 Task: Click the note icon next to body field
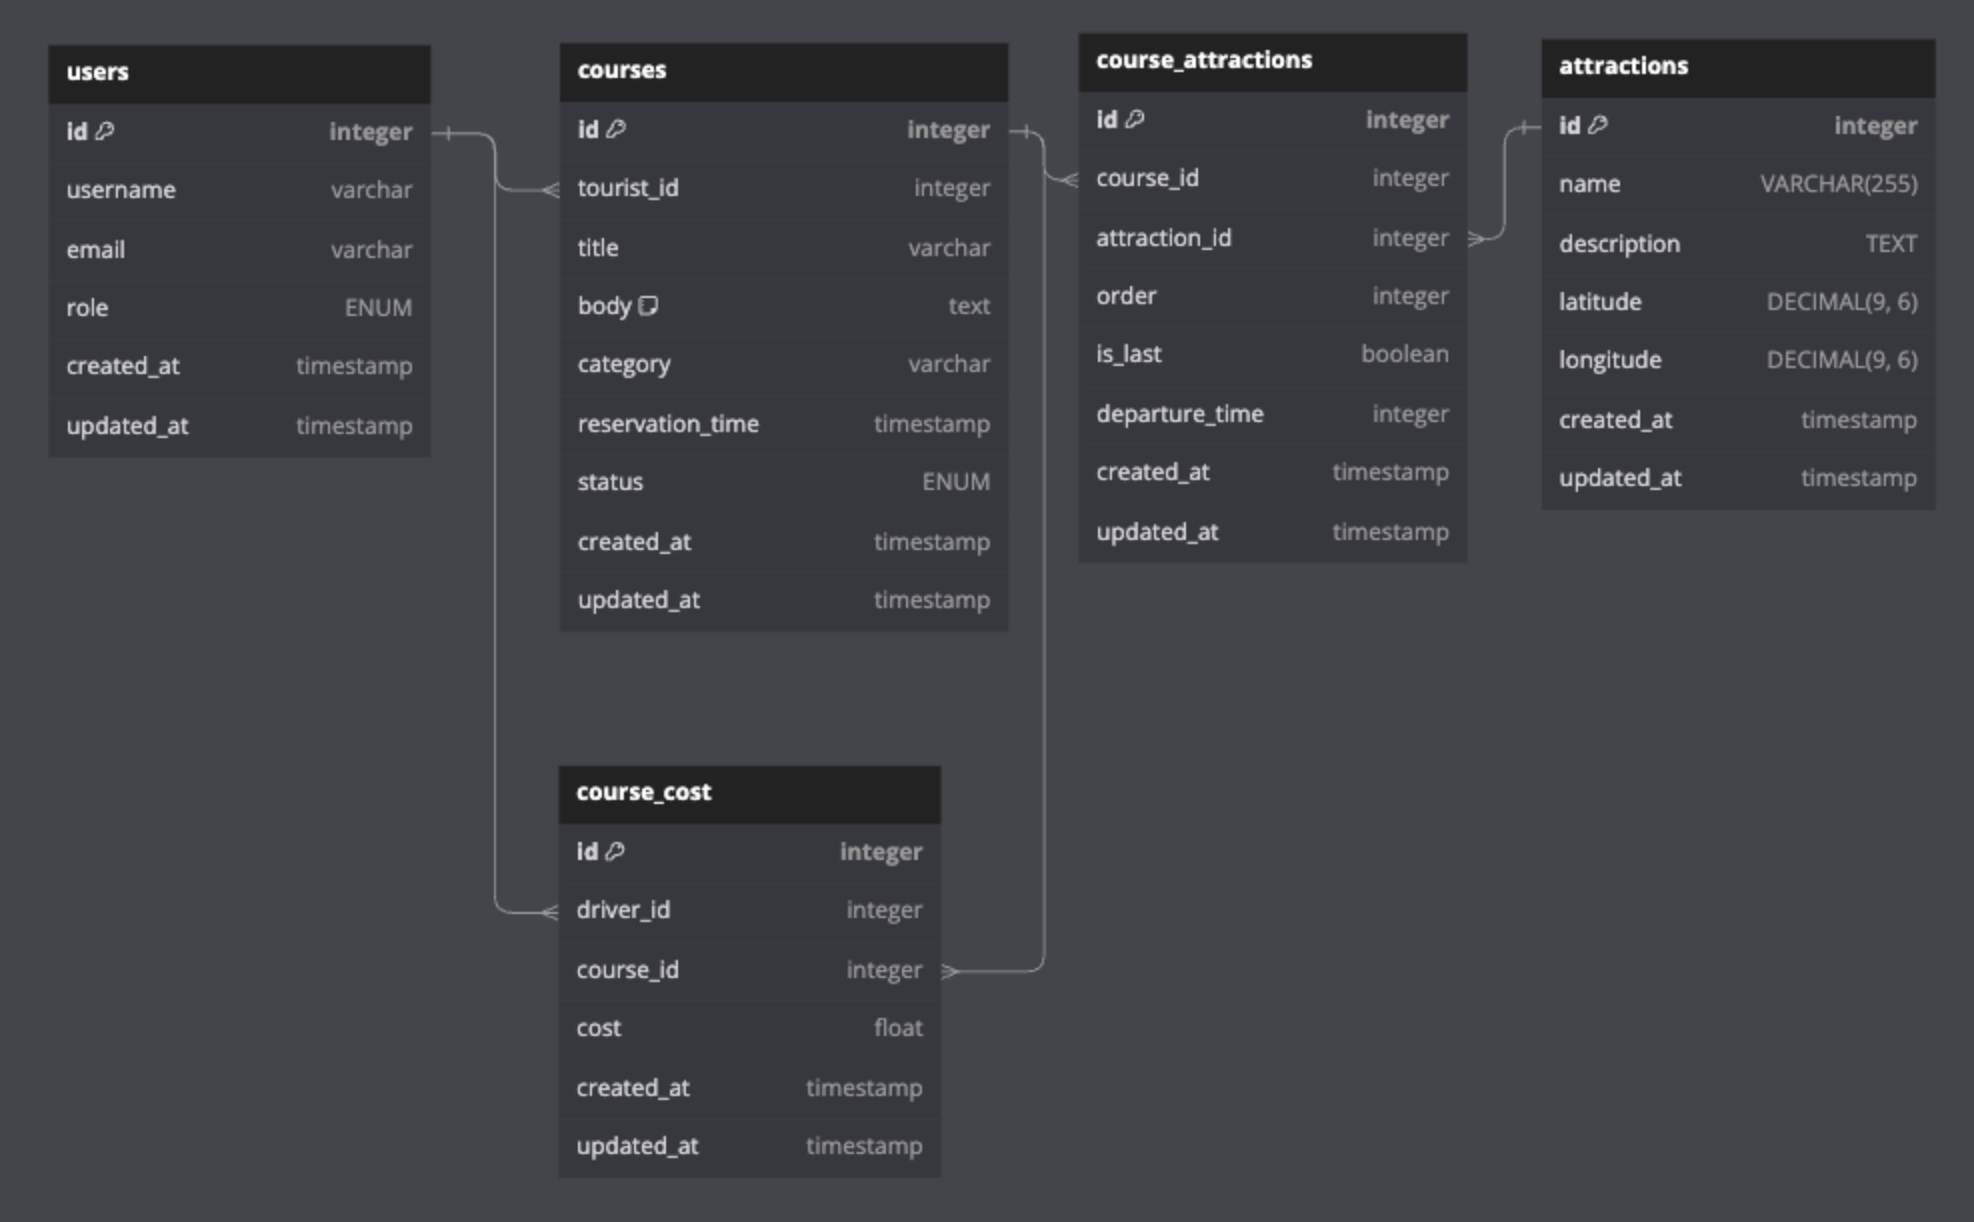click(648, 306)
